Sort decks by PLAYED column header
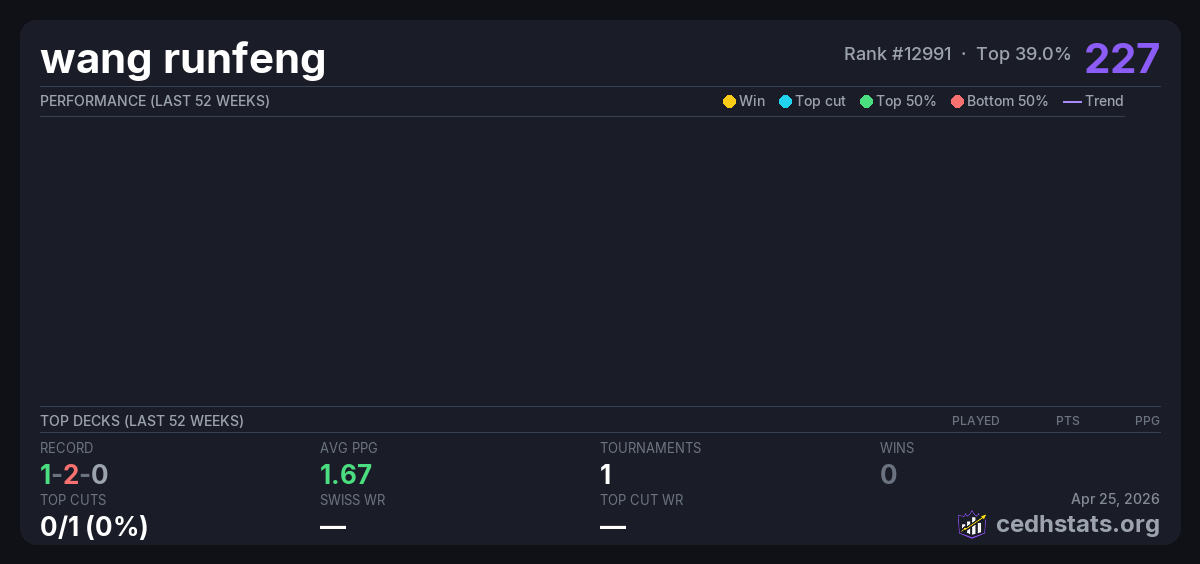The width and height of the screenshot is (1200, 564). [x=975, y=421]
